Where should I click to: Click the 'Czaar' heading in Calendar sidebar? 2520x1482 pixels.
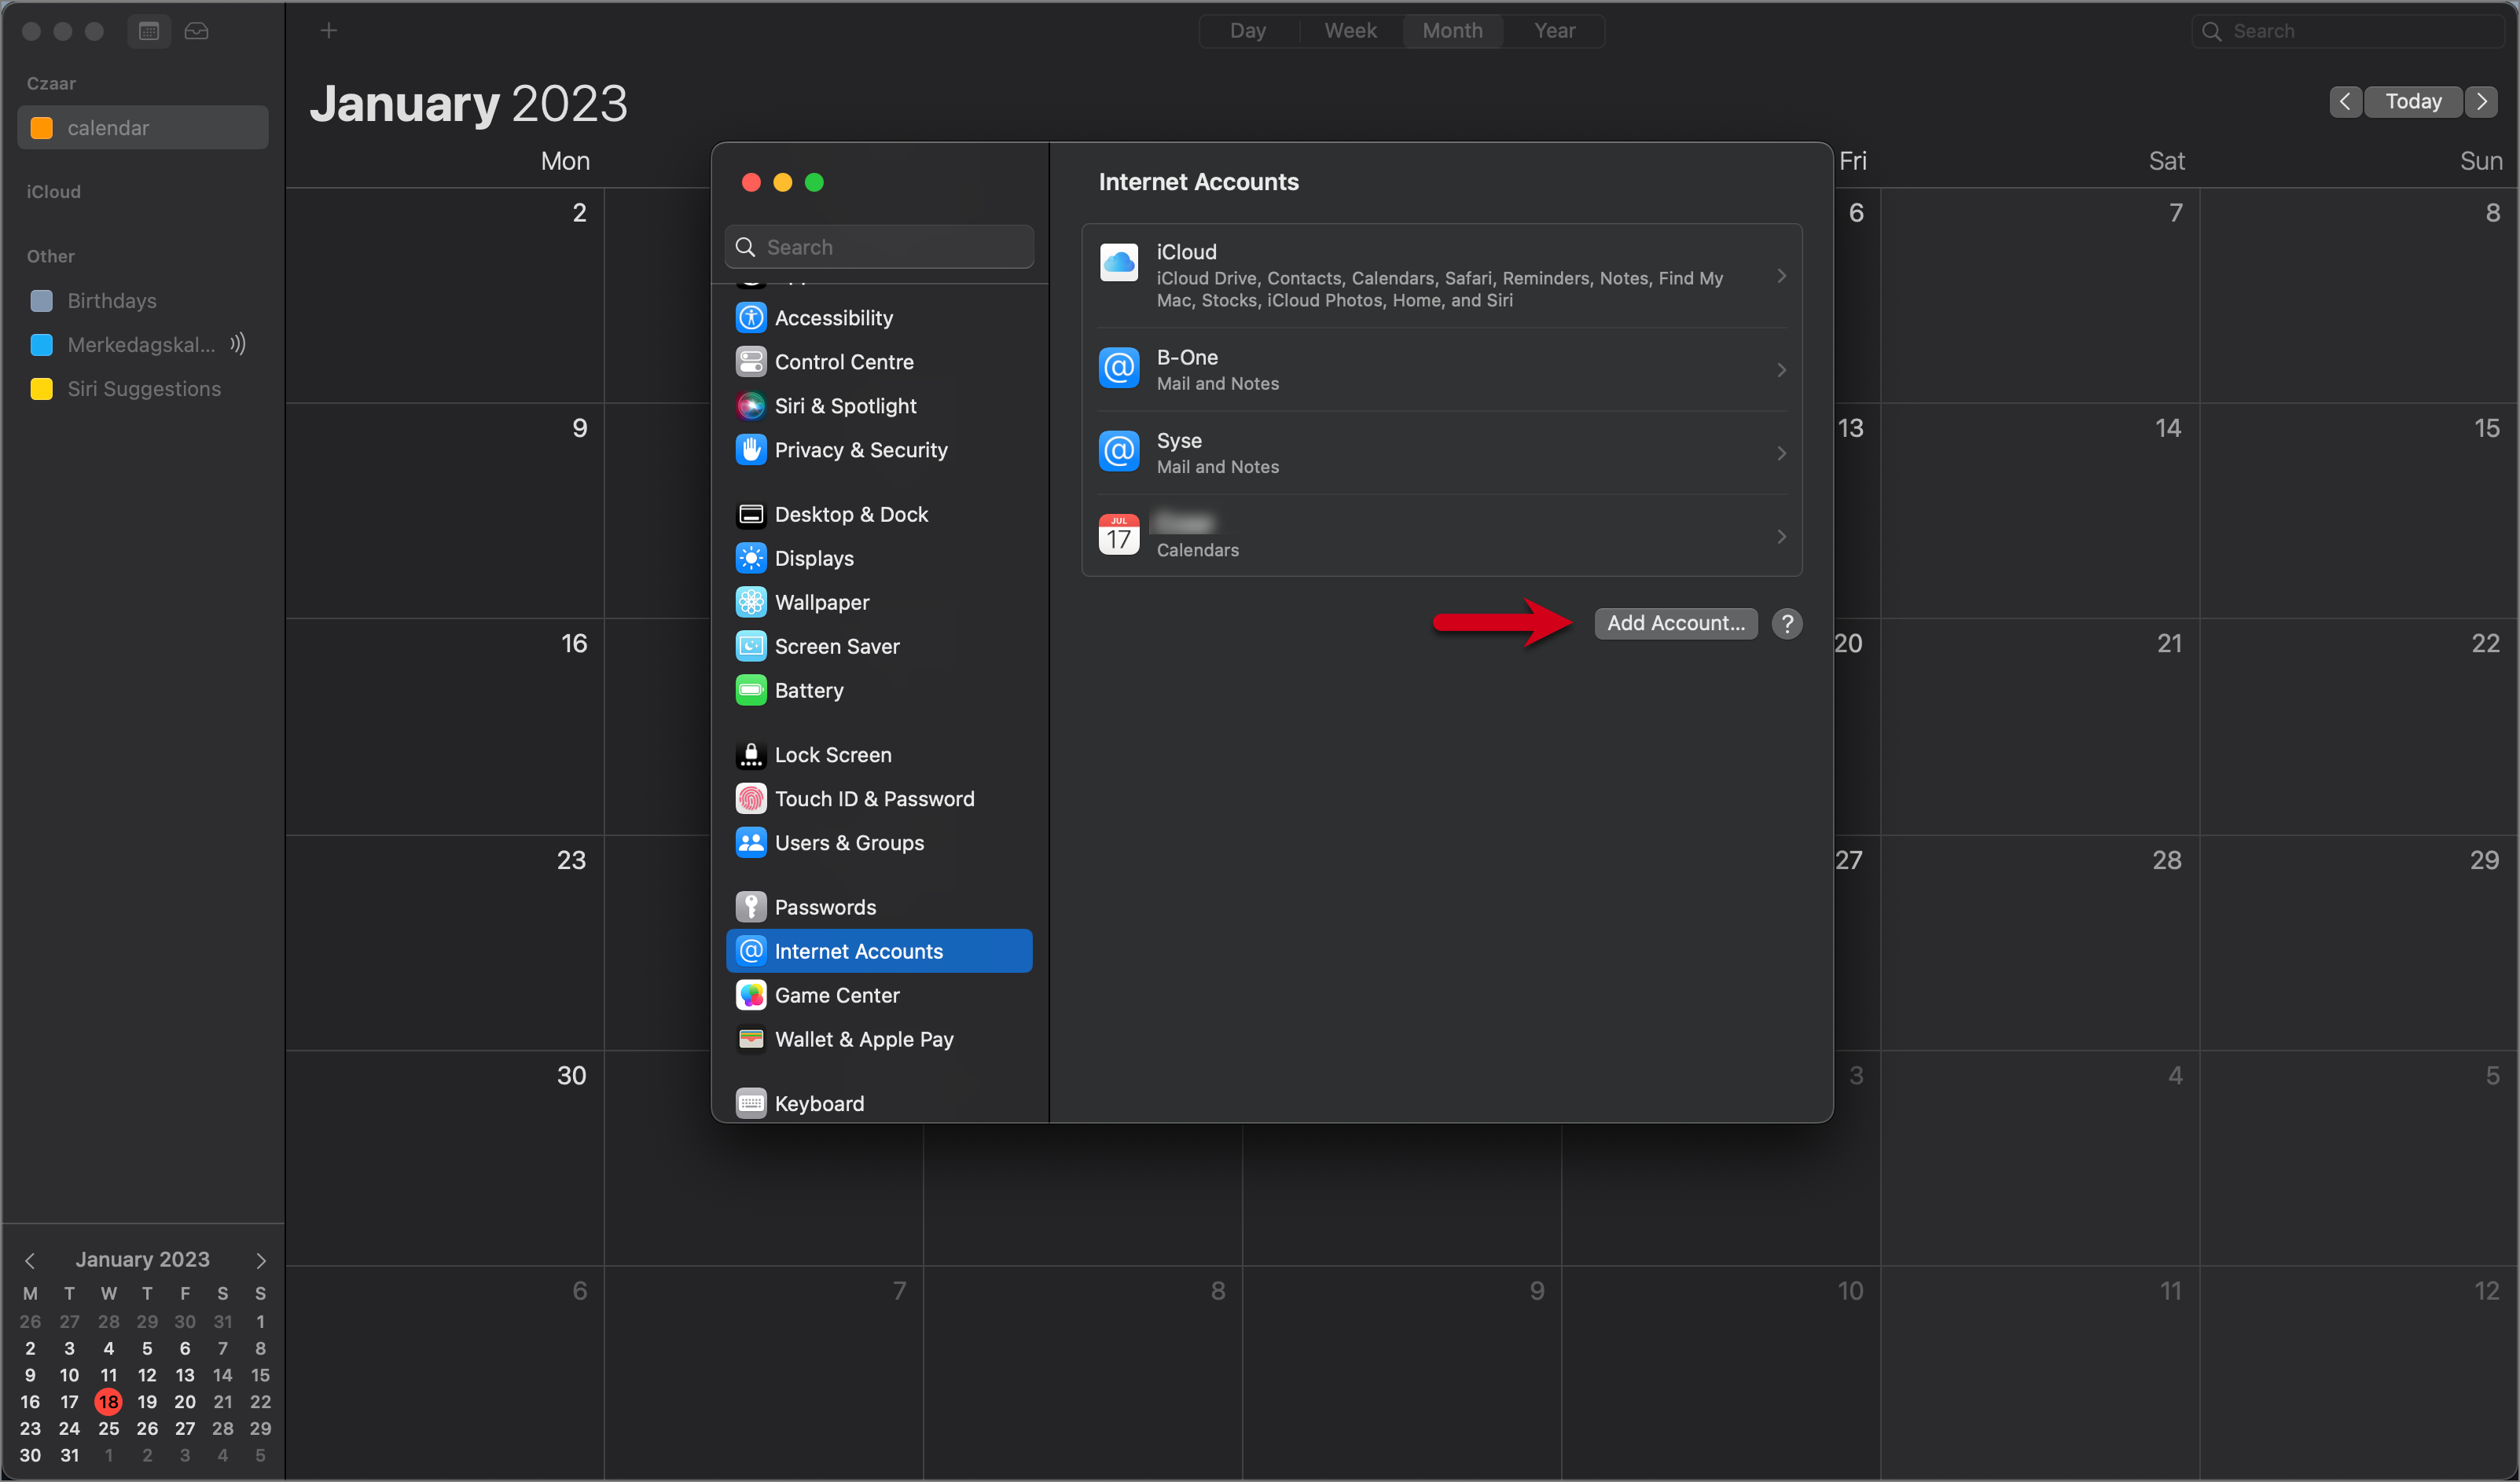point(51,84)
